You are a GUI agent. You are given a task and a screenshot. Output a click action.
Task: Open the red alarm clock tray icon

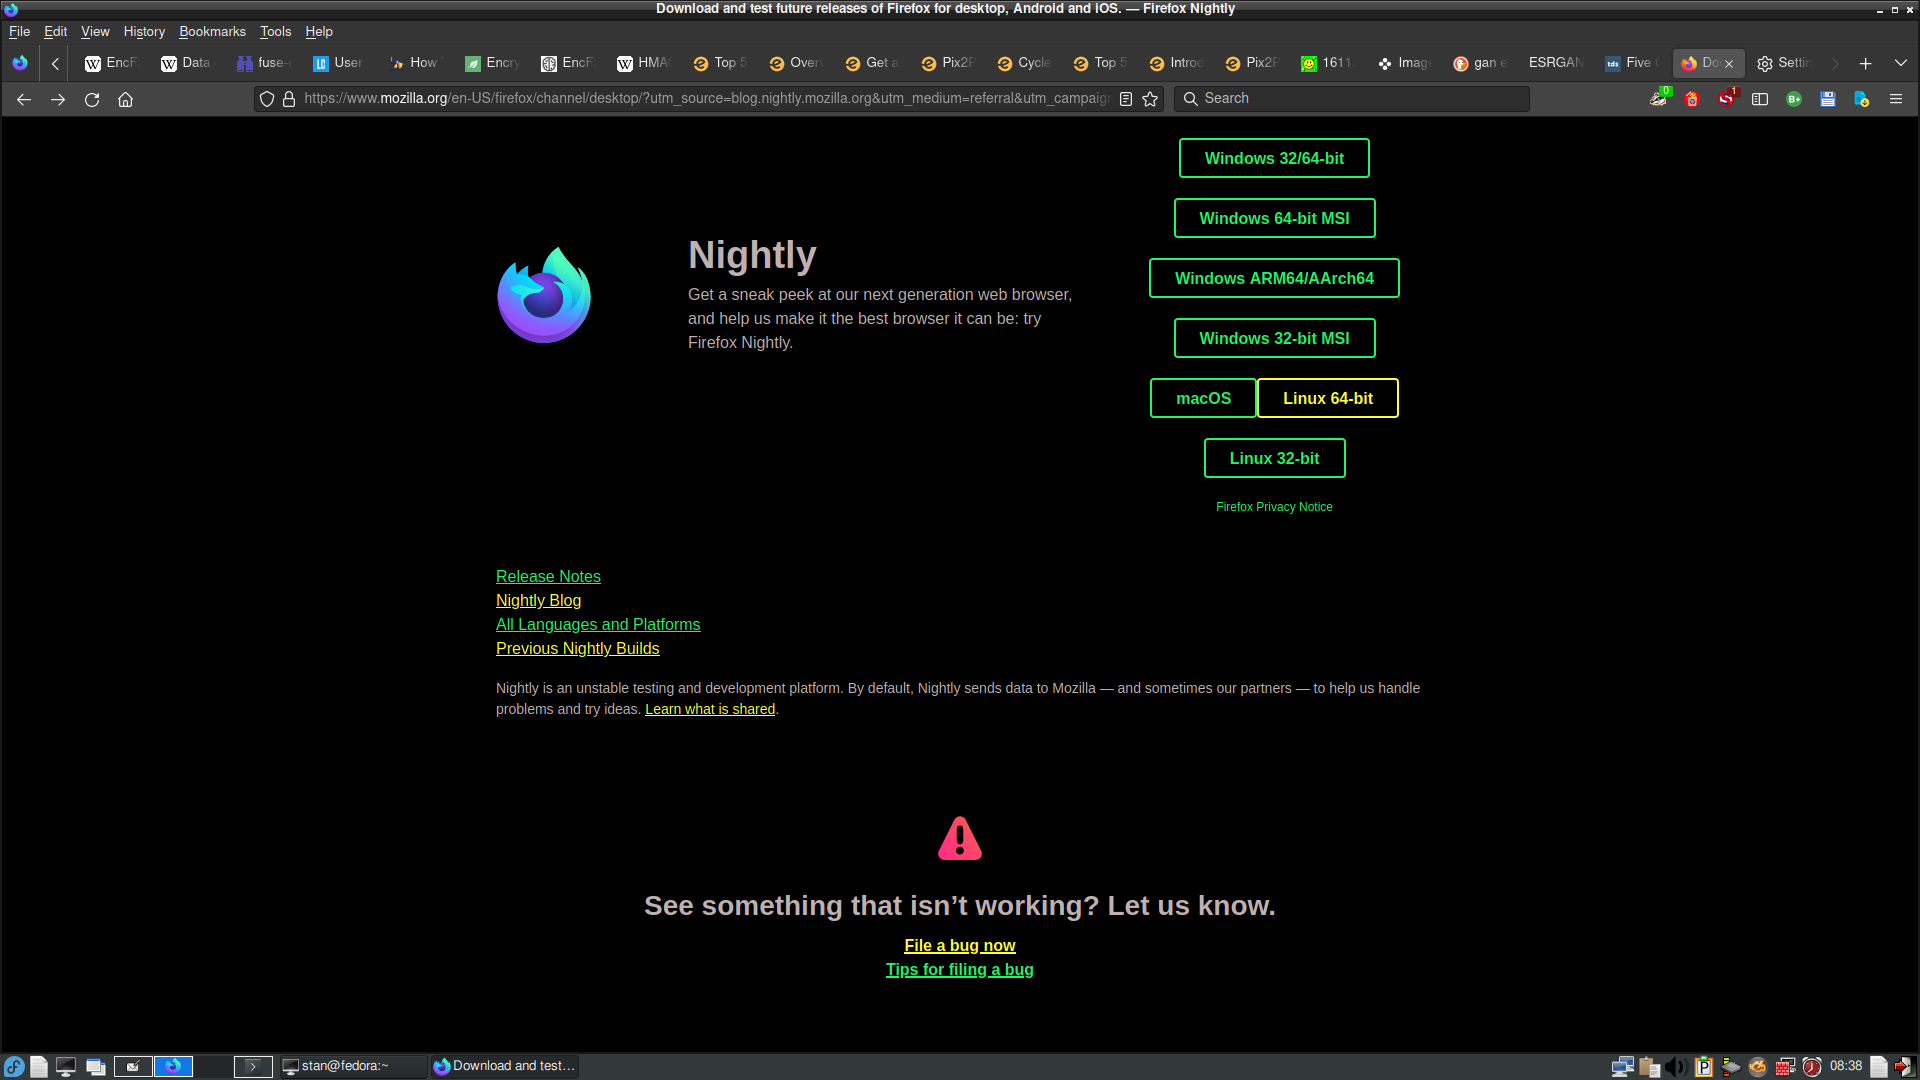pyautogui.click(x=1812, y=1067)
